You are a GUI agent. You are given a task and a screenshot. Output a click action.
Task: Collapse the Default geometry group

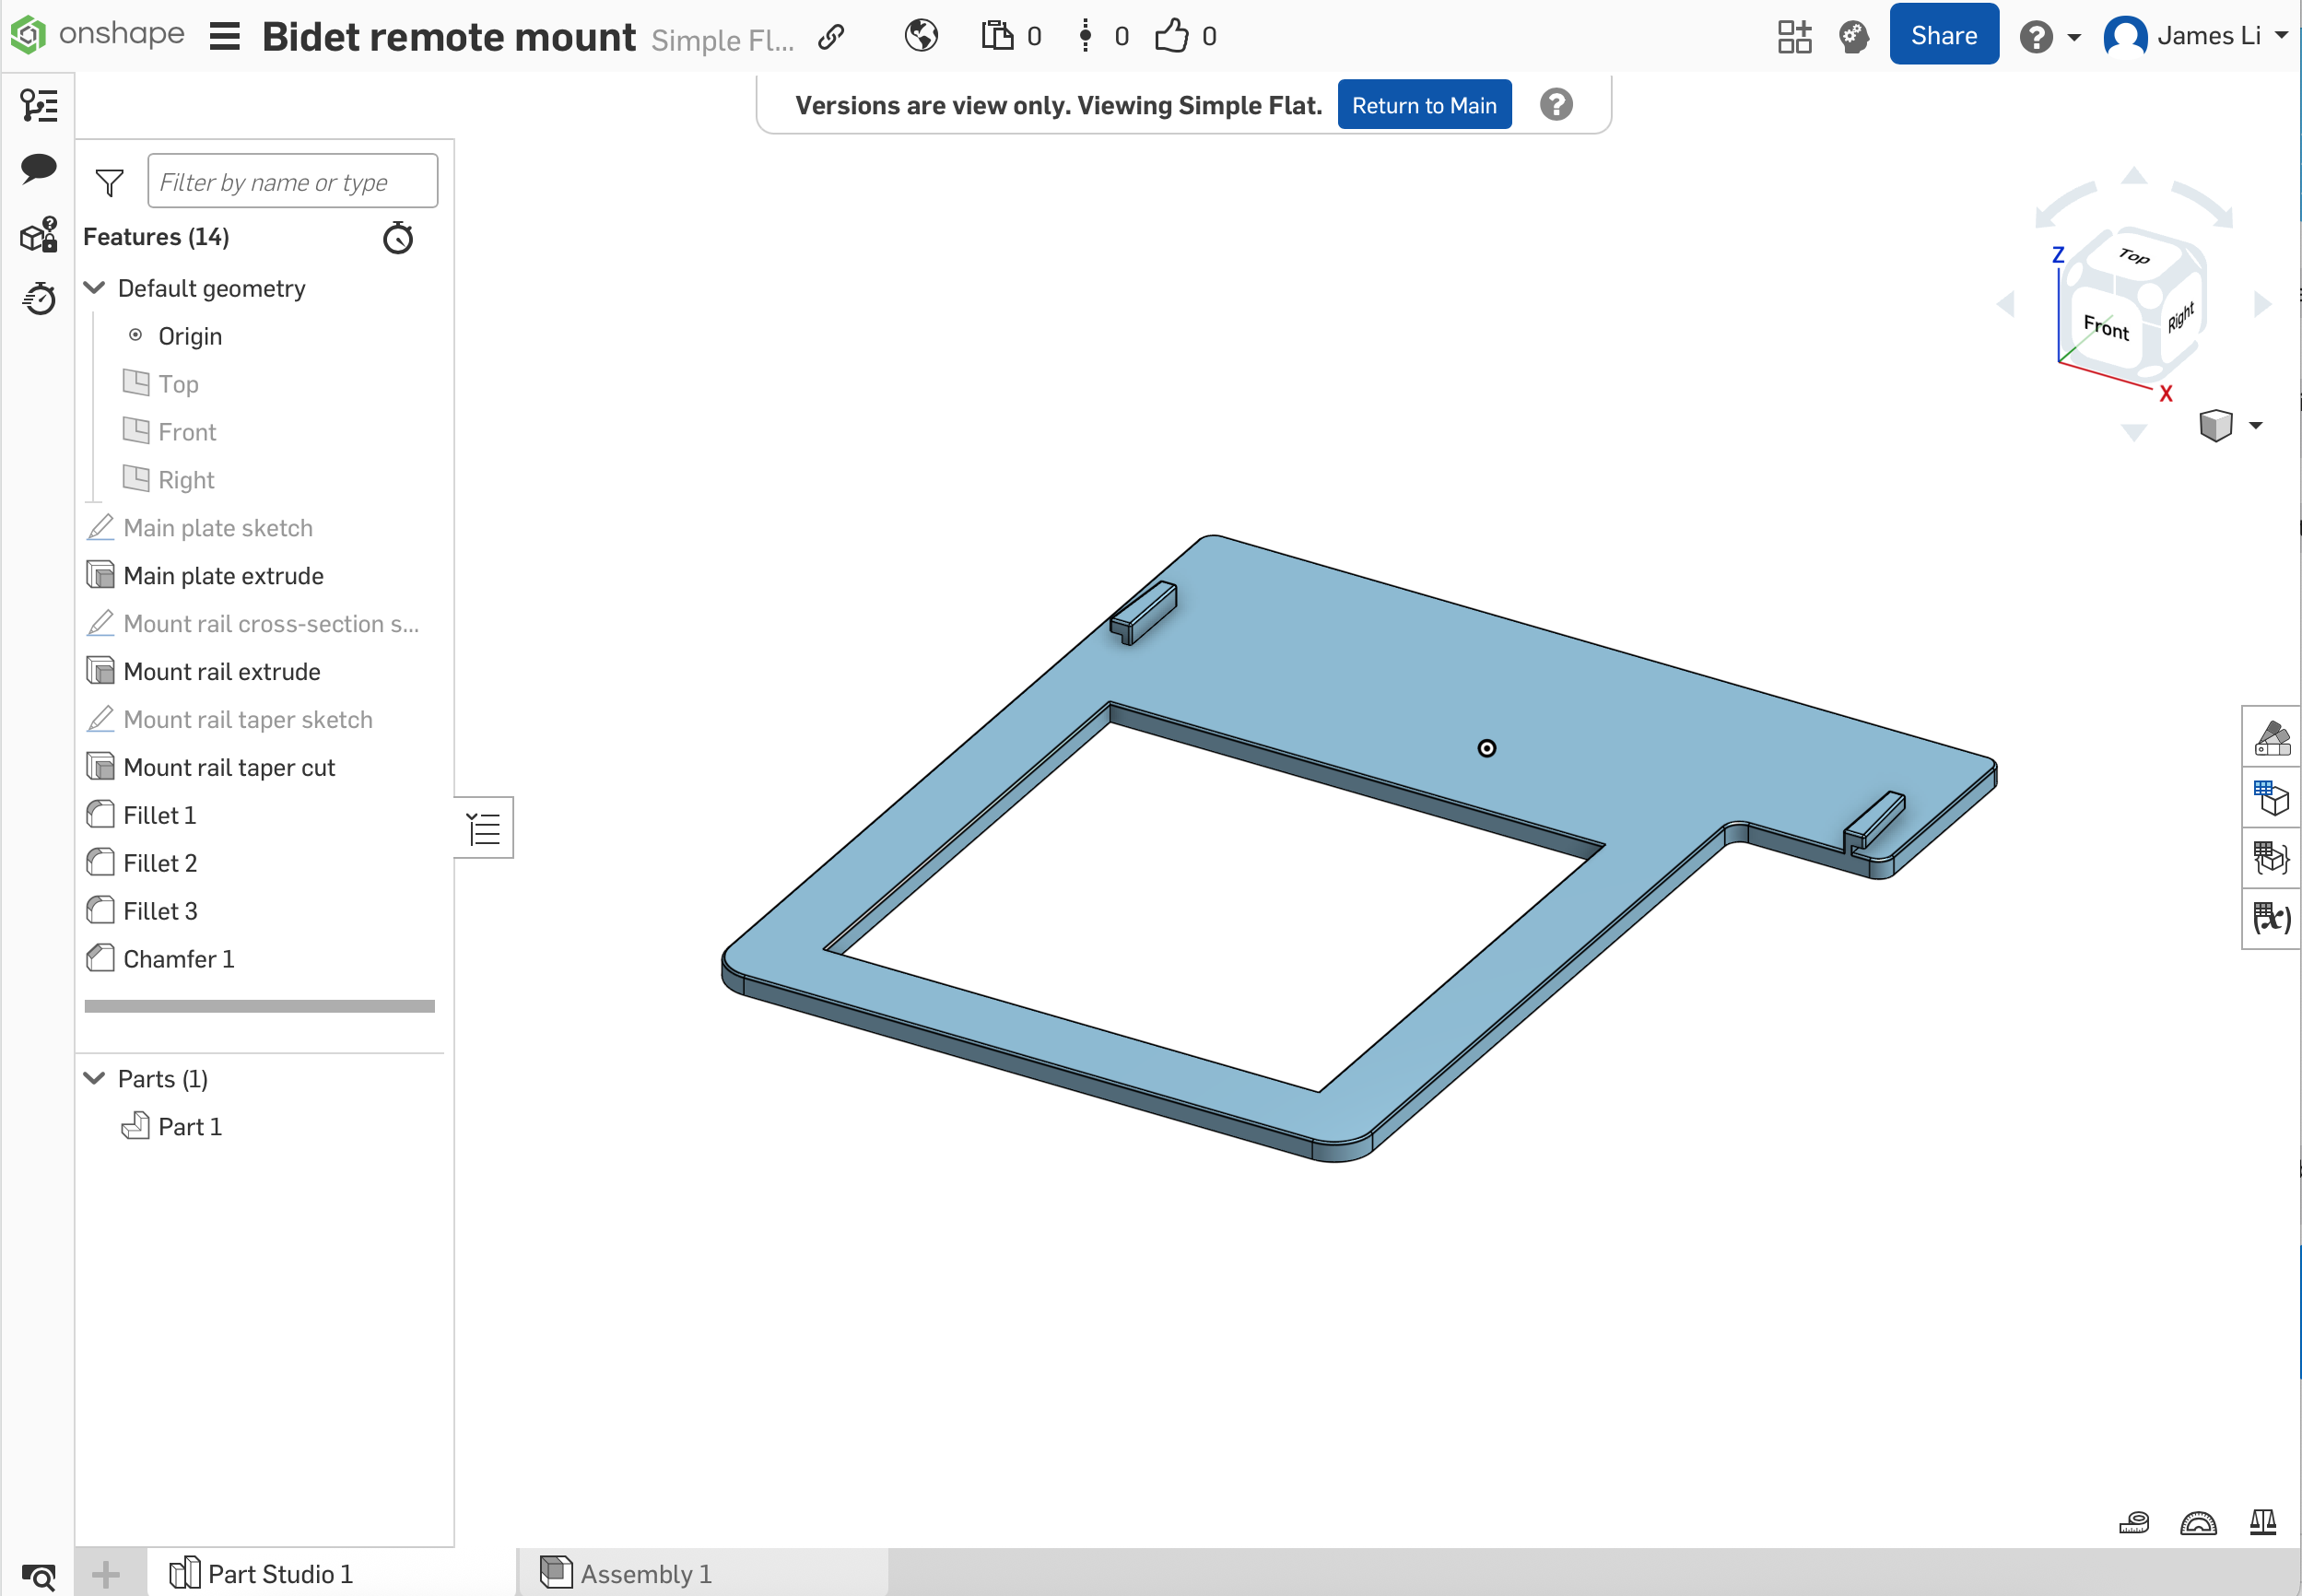pyautogui.click(x=95, y=288)
